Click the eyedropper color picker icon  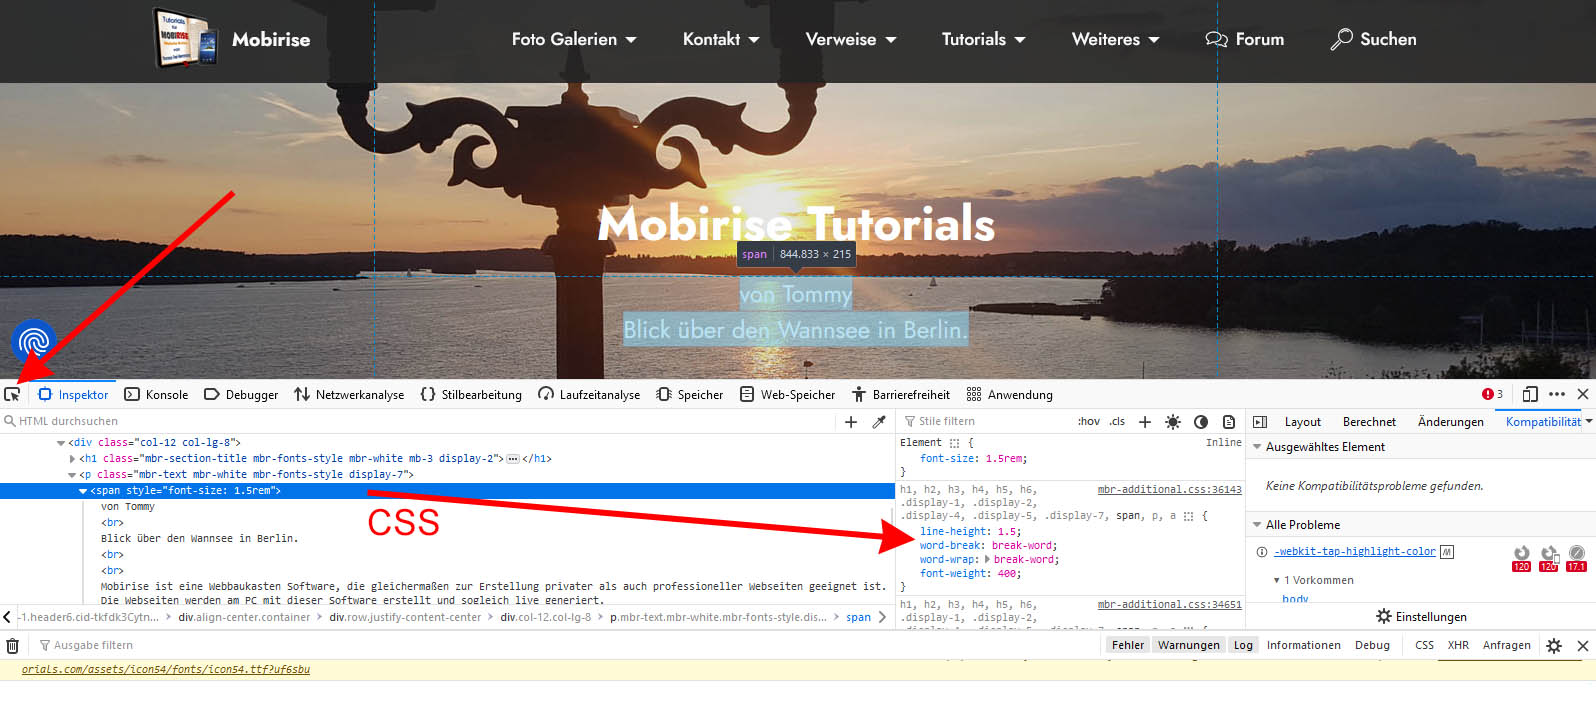879,422
